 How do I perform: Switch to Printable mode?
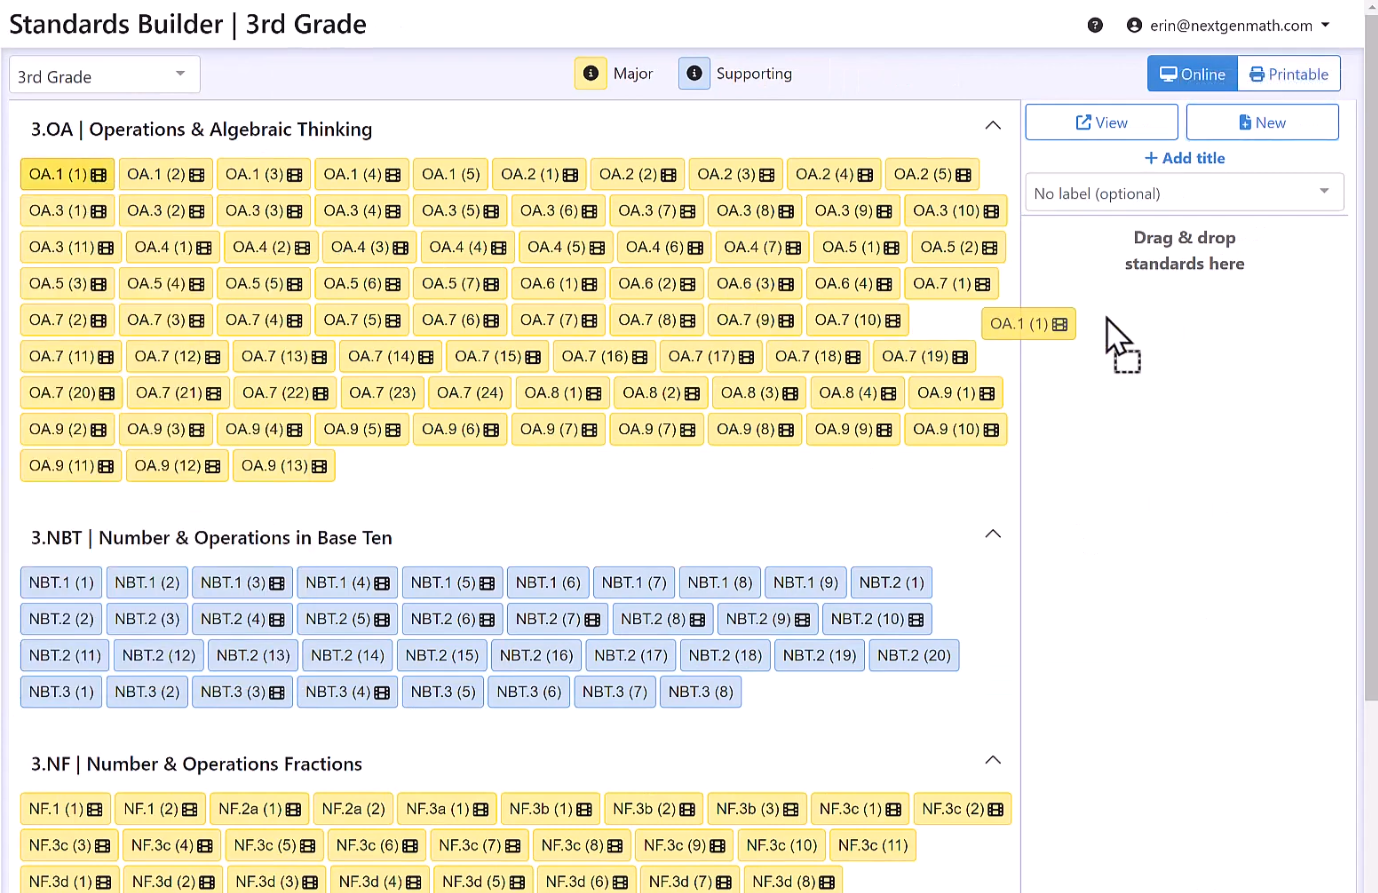pyautogui.click(x=1289, y=73)
